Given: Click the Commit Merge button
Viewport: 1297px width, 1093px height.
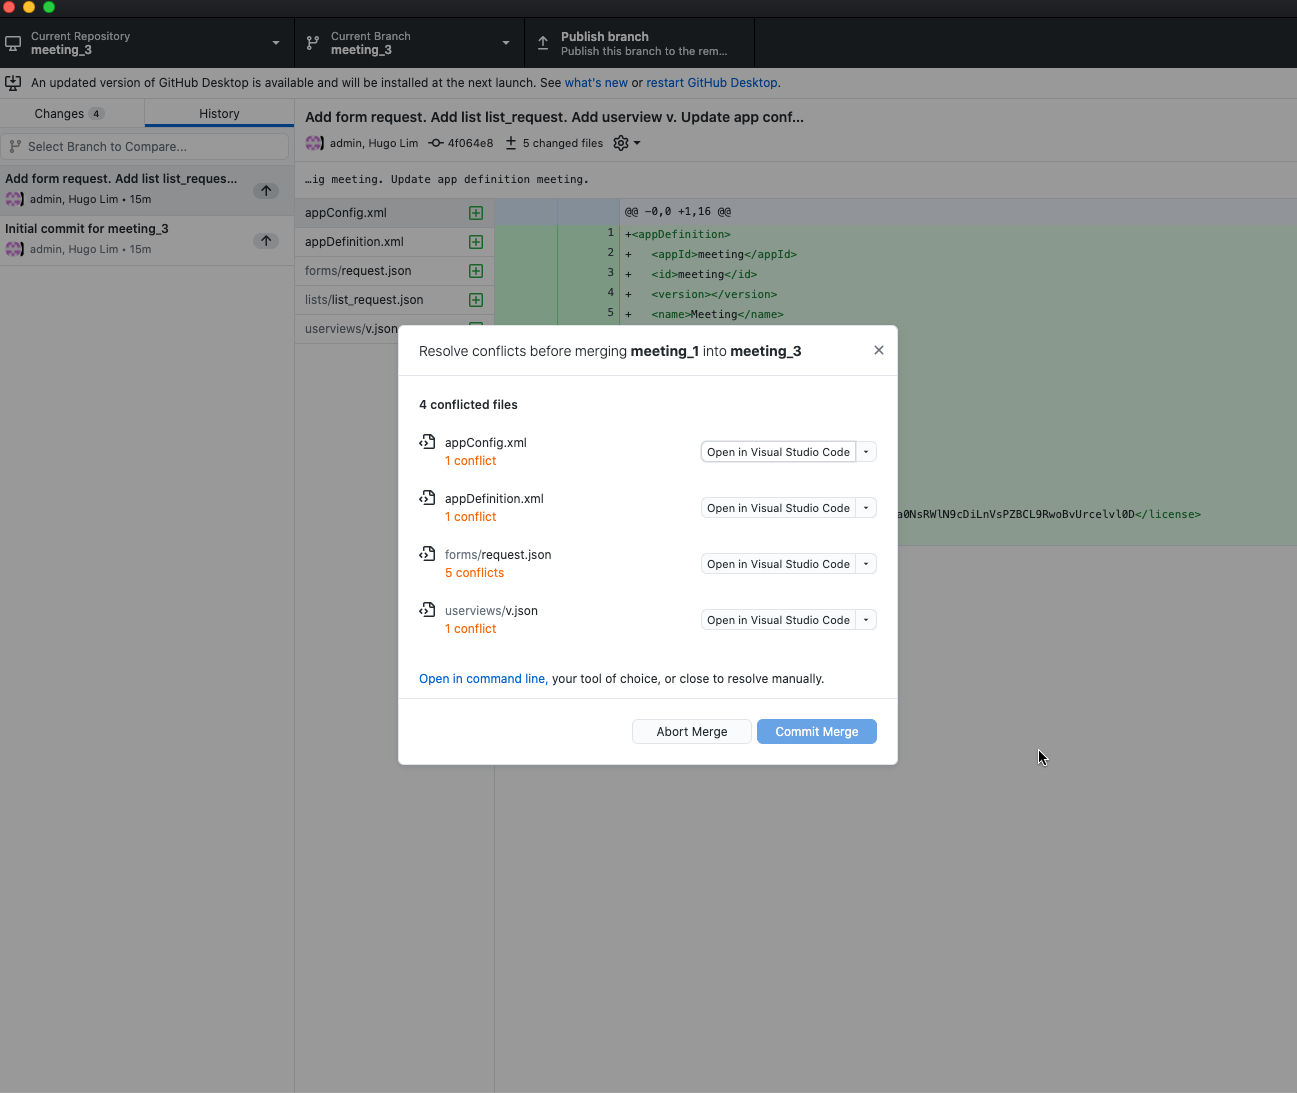Looking at the screenshot, I should point(816,732).
